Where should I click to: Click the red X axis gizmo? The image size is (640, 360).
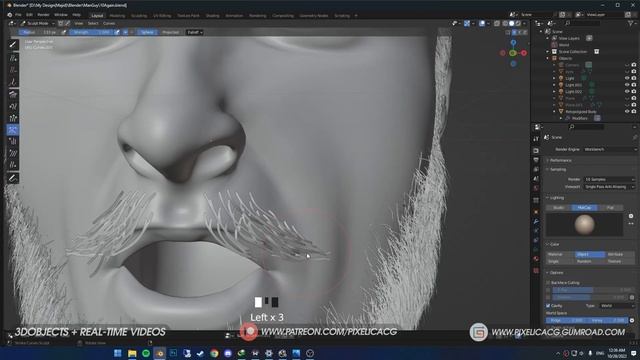coord(524,53)
